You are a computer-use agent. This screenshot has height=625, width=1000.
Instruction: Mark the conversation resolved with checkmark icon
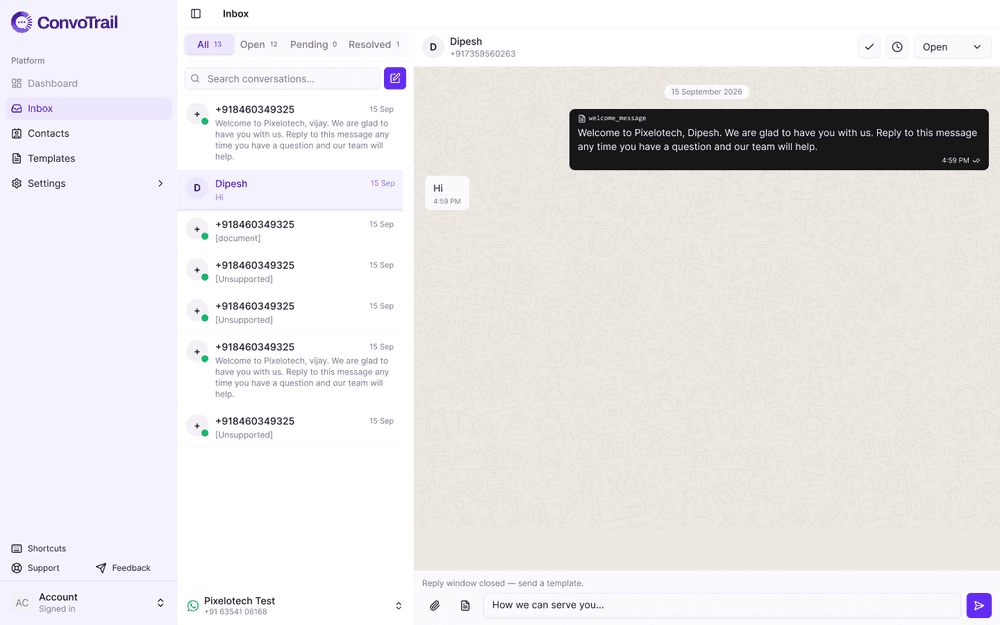pyautogui.click(x=869, y=47)
